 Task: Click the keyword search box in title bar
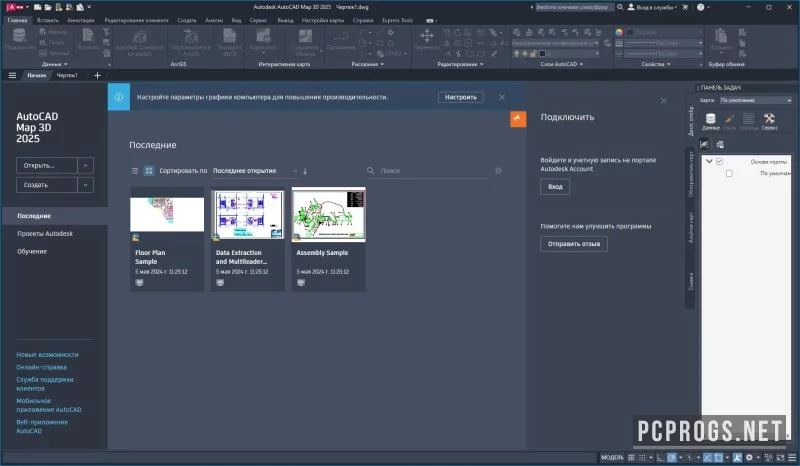pyautogui.click(x=574, y=7)
